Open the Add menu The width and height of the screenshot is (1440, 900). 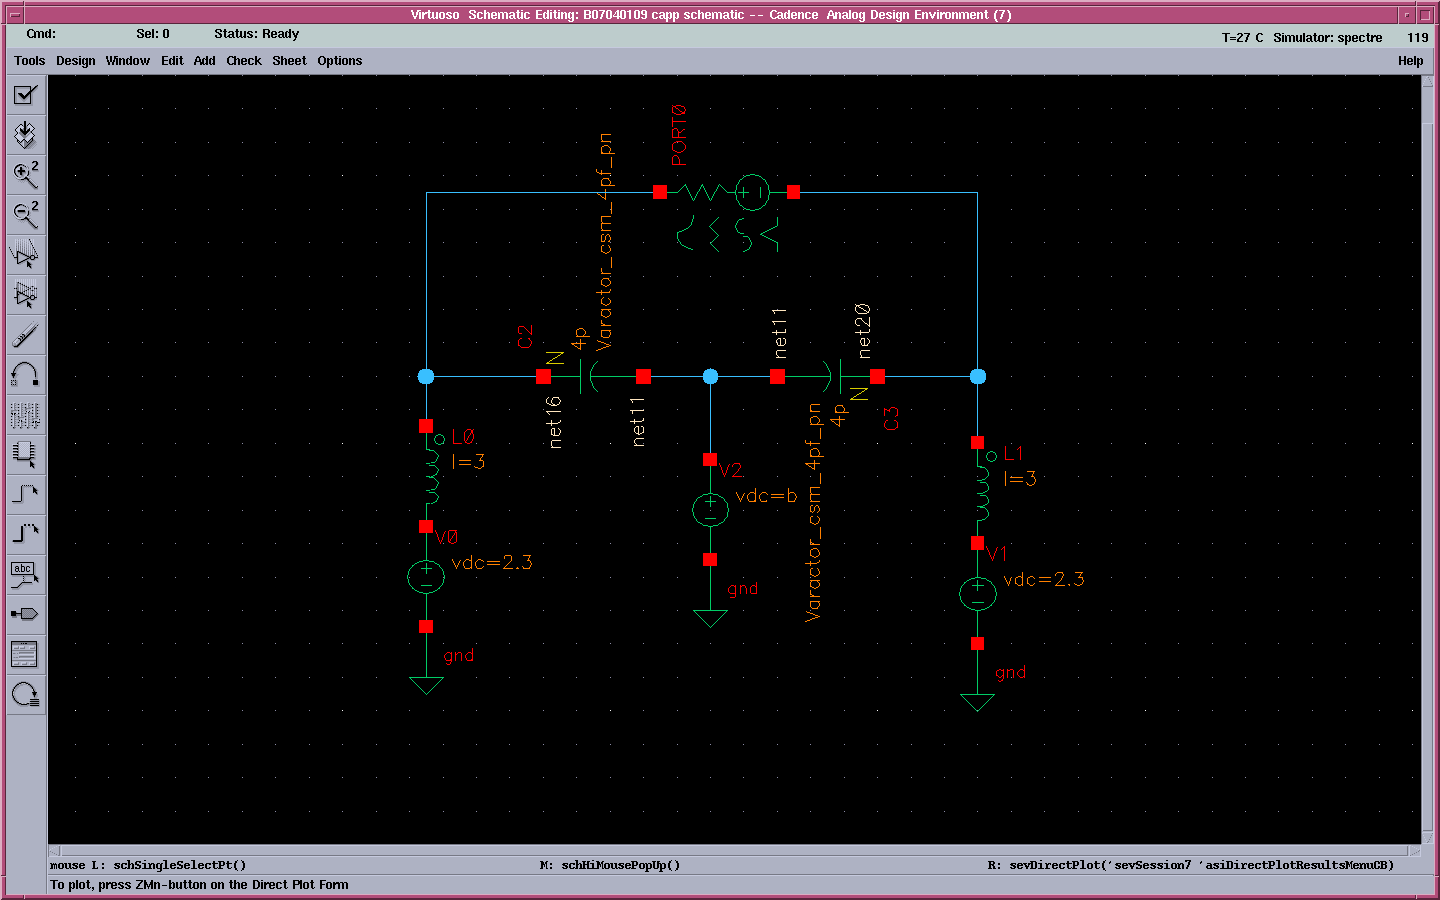point(205,61)
